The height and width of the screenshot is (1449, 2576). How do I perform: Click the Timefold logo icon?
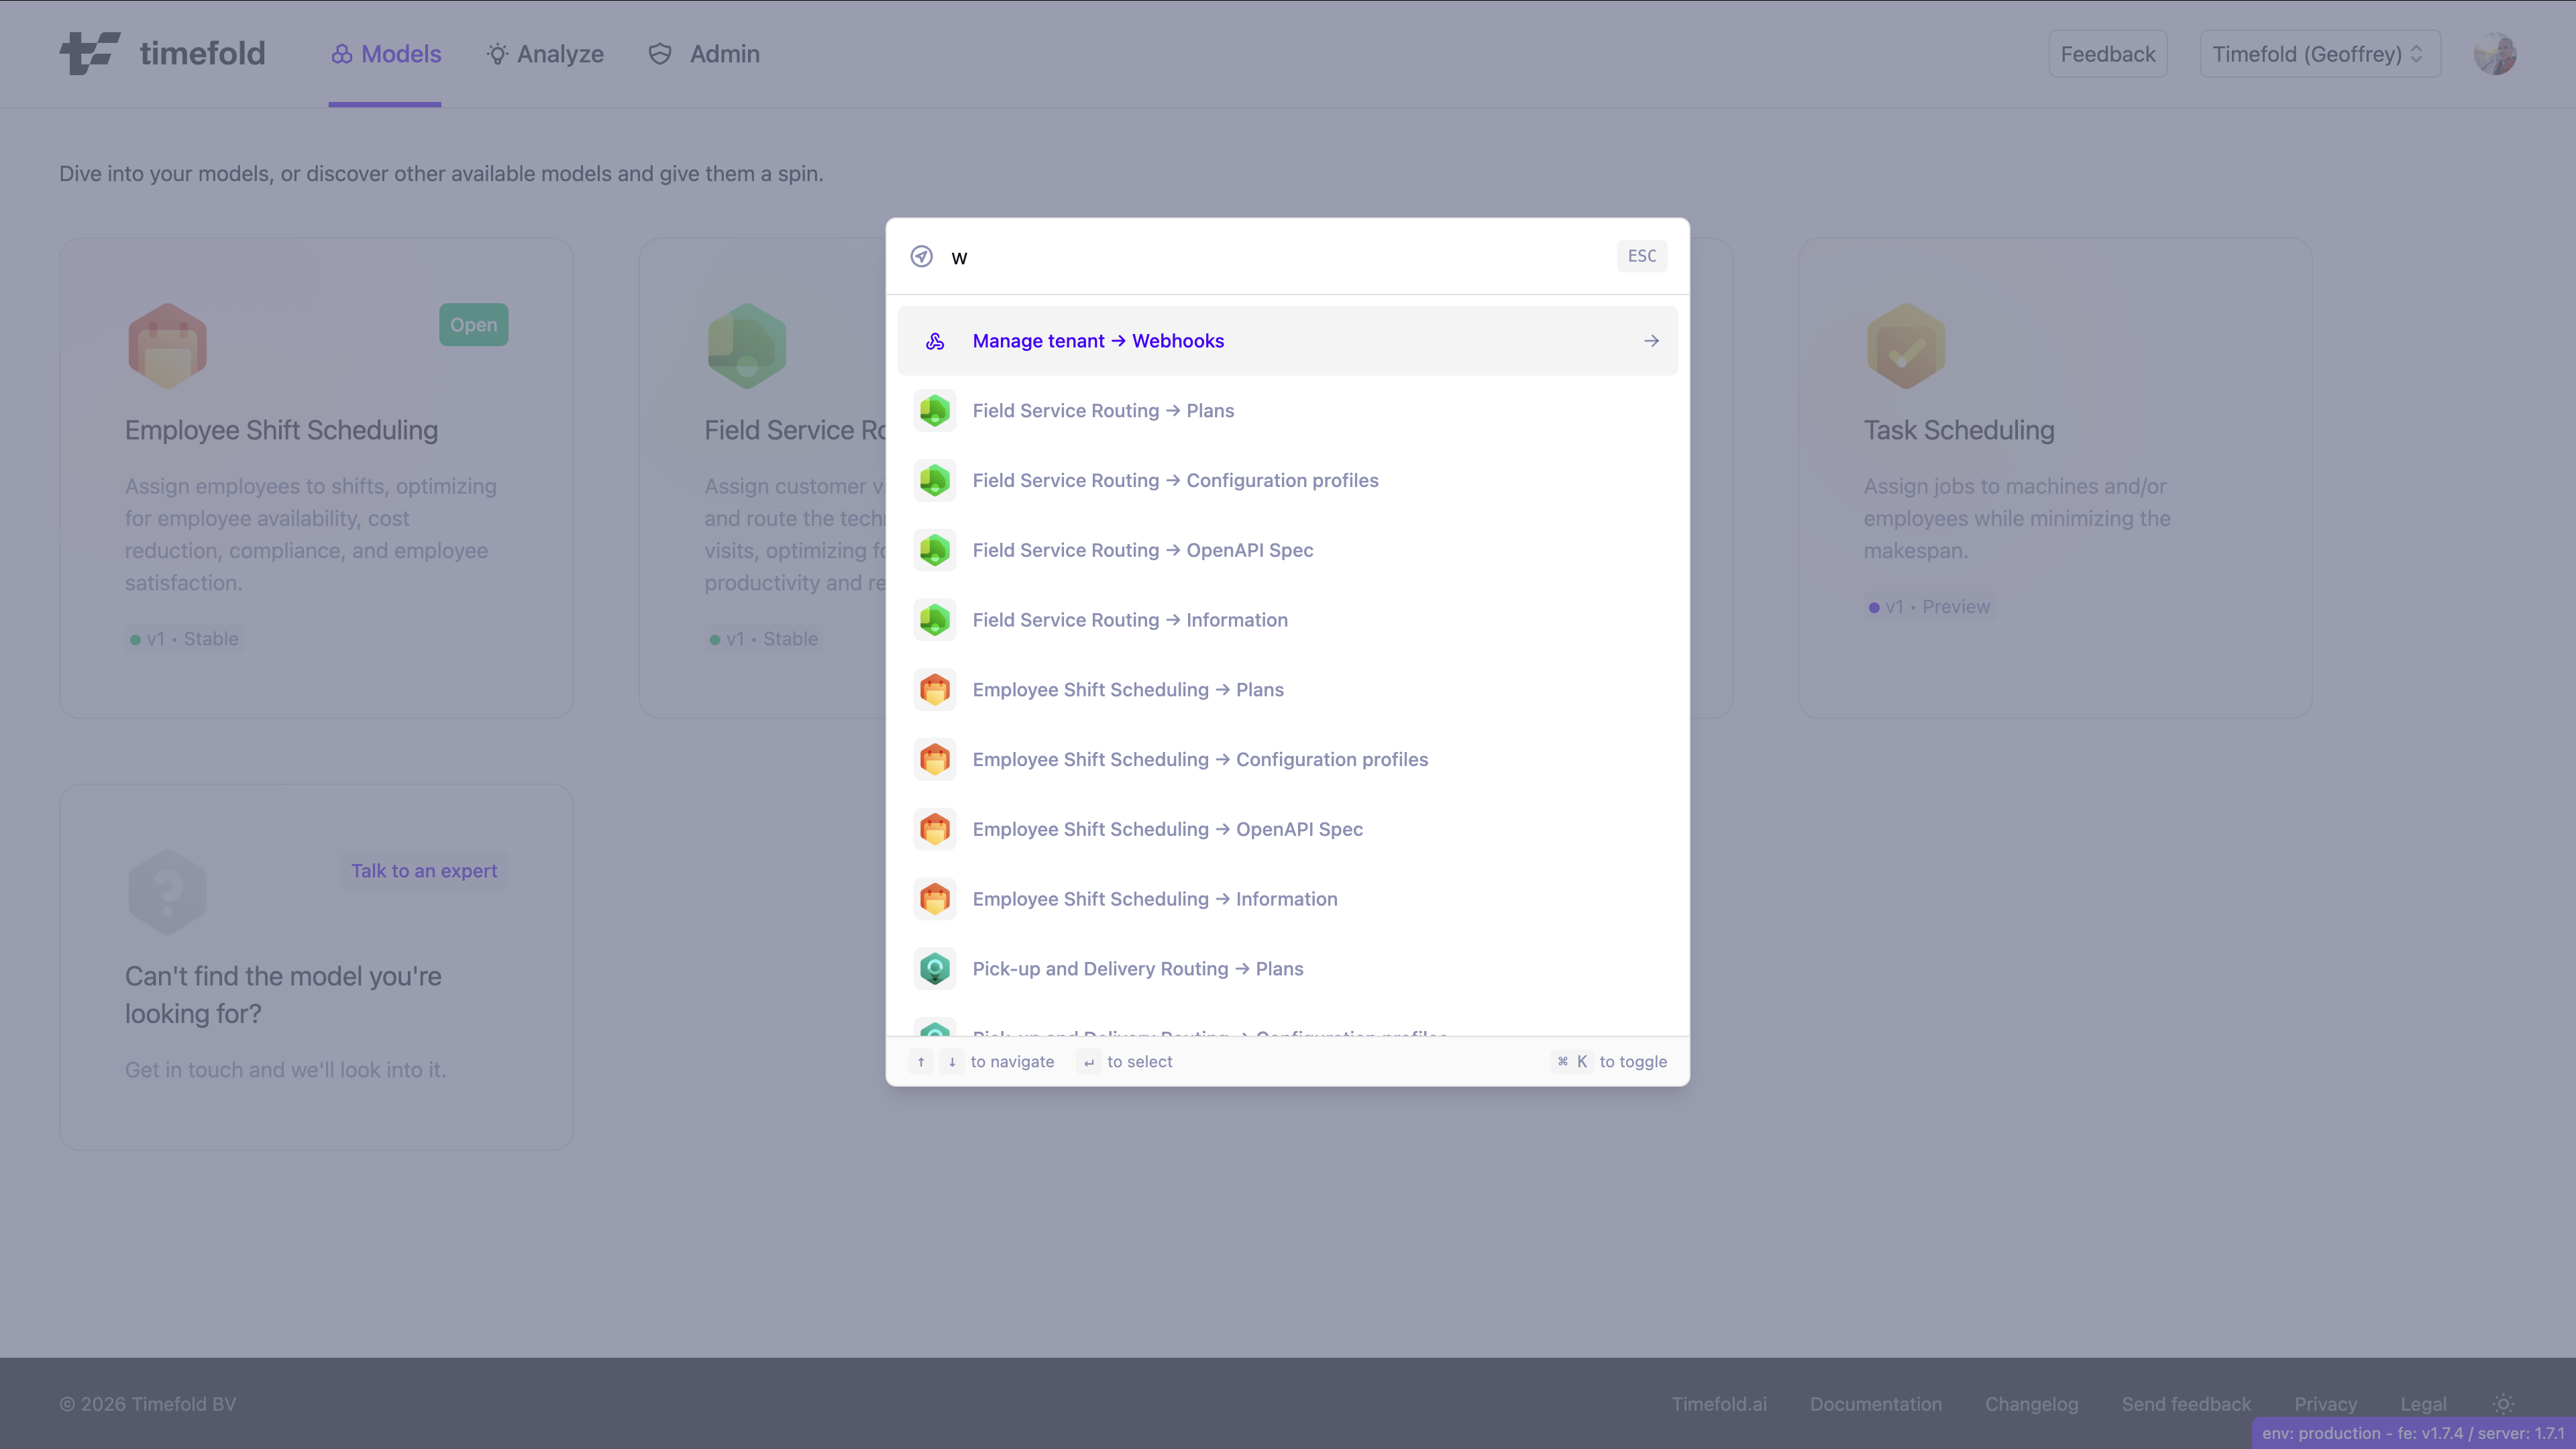pyautogui.click(x=89, y=53)
